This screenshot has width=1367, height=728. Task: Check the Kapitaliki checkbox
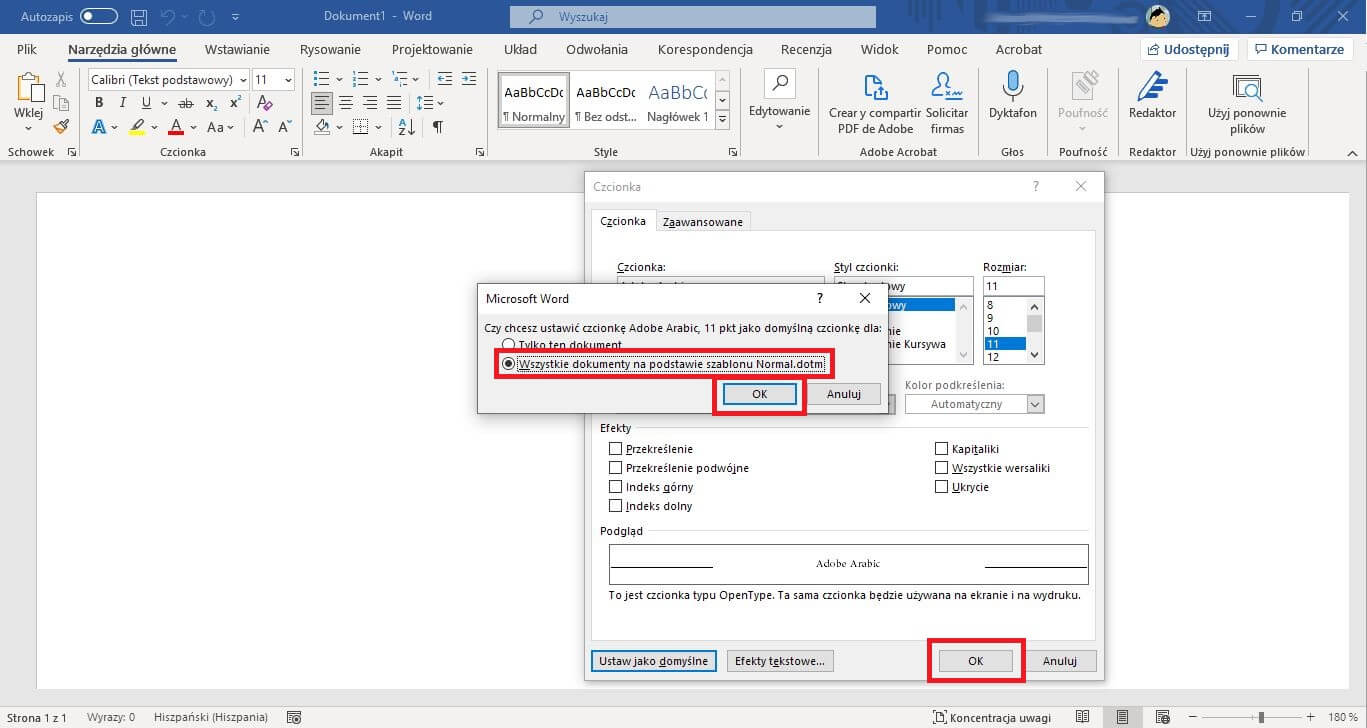point(942,449)
